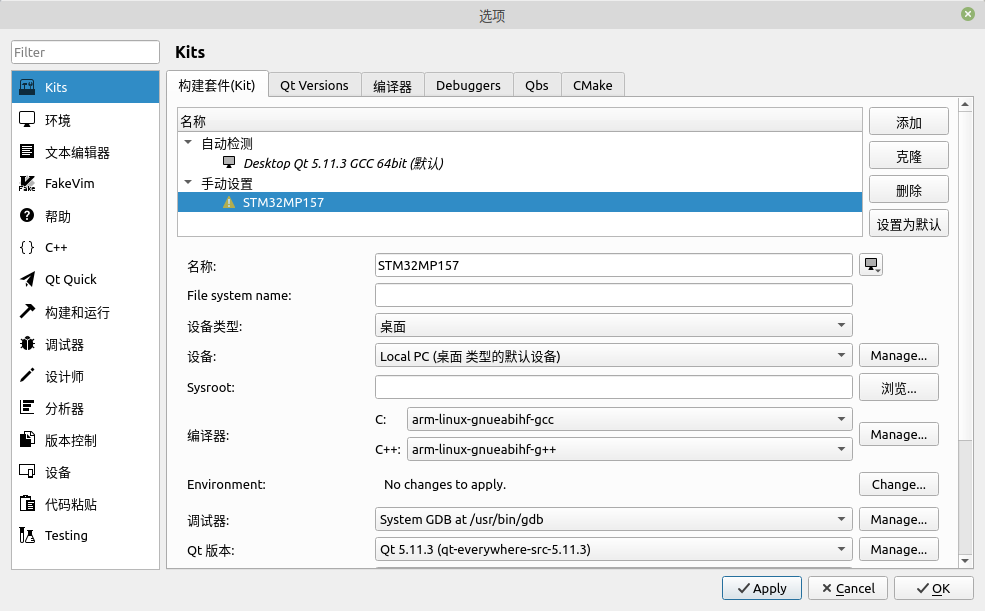The width and height of the screenshot is (985, 611).
Task: Click Manage next to 调试器 dropdown
Action: pos(899,519)
